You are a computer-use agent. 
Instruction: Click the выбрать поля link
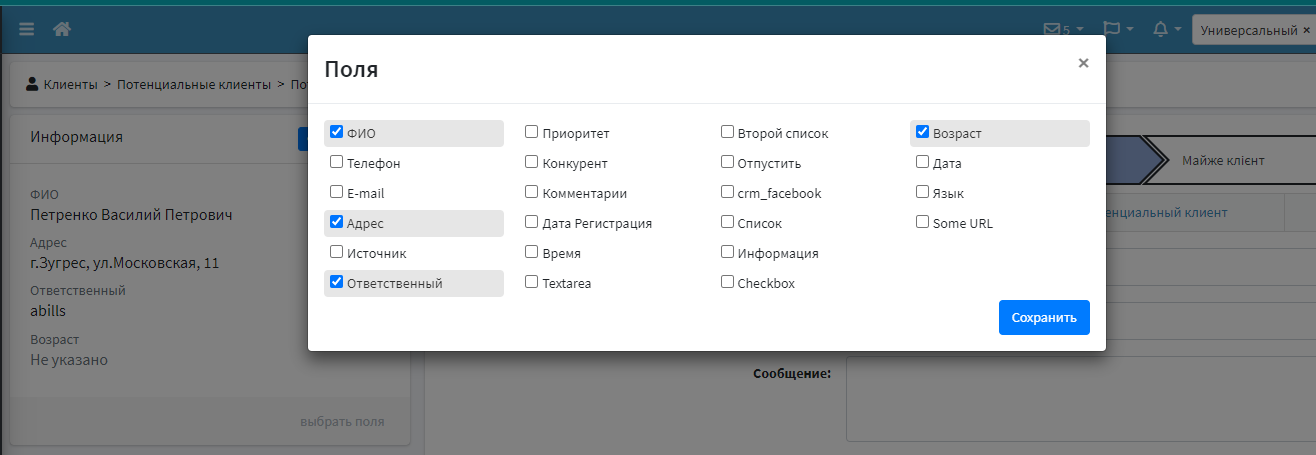(x=342, y=422)
